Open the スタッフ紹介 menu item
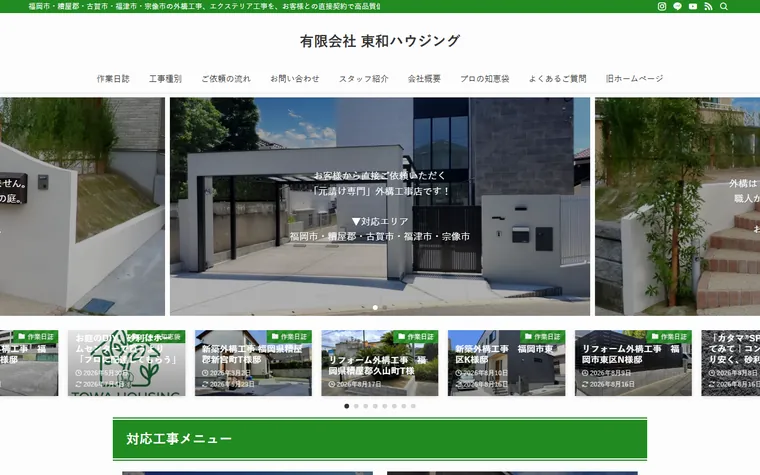The height and width of the screenshot is (475, 760). tap(364, 79)
